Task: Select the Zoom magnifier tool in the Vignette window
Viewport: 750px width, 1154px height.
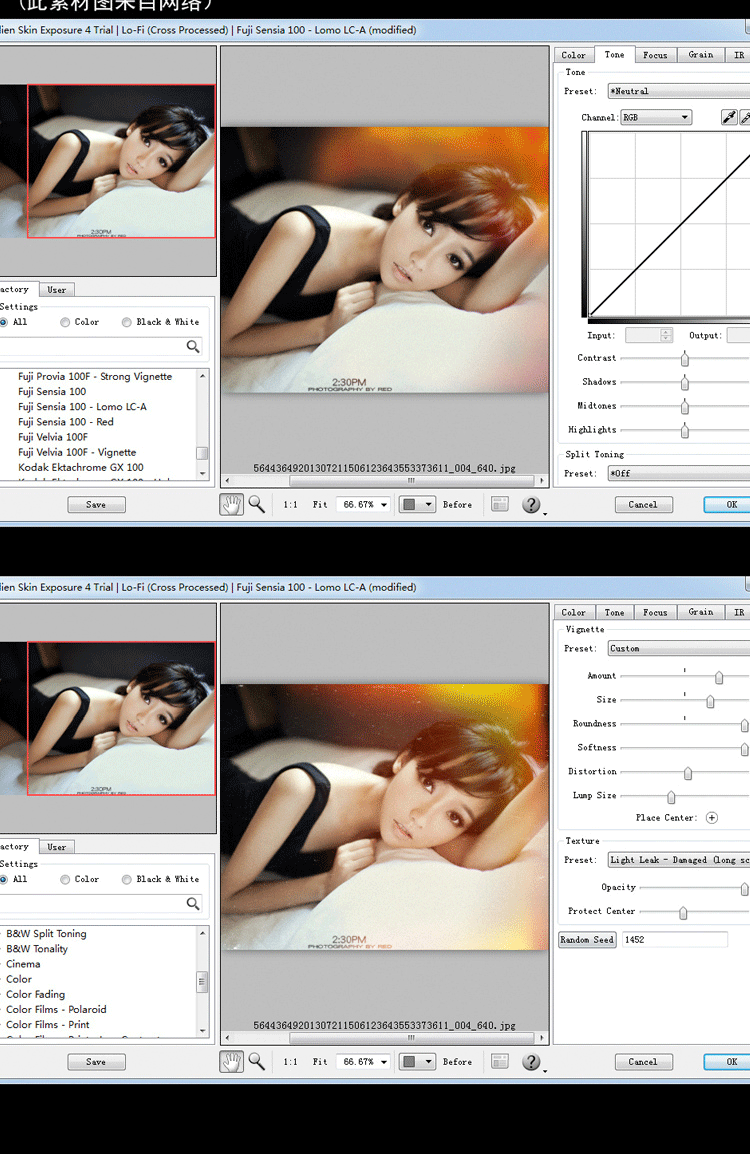Action: click(256, 1061)
